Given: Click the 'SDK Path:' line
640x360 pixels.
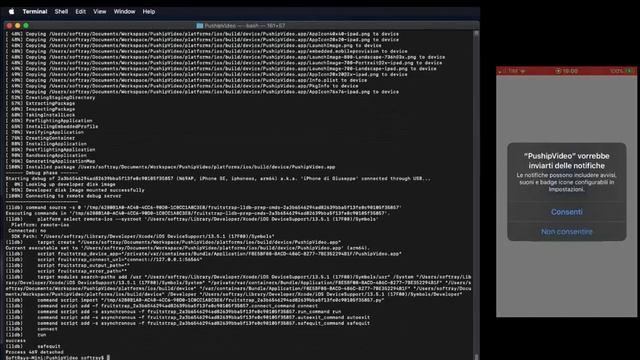Looking at the screenshot, I should [x=142, y=236].
